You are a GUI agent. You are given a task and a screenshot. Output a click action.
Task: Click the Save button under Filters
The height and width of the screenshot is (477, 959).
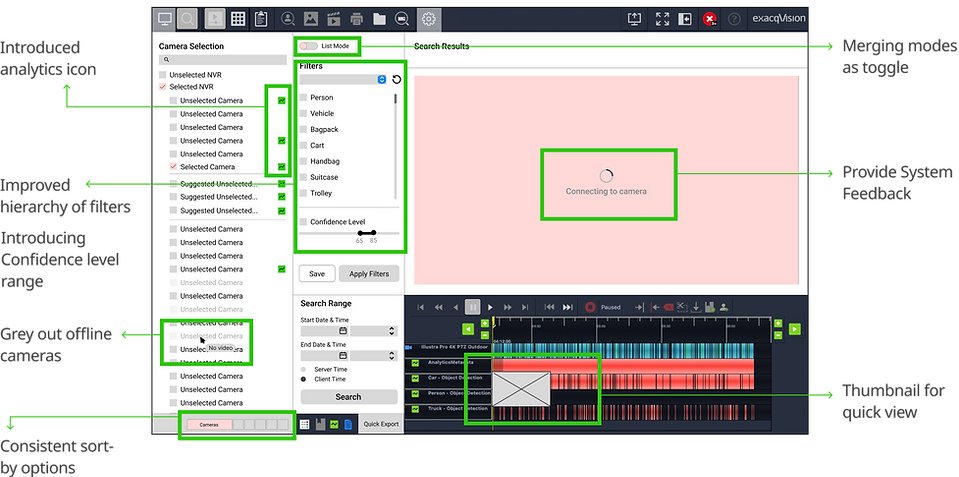[x=317, y=274]
